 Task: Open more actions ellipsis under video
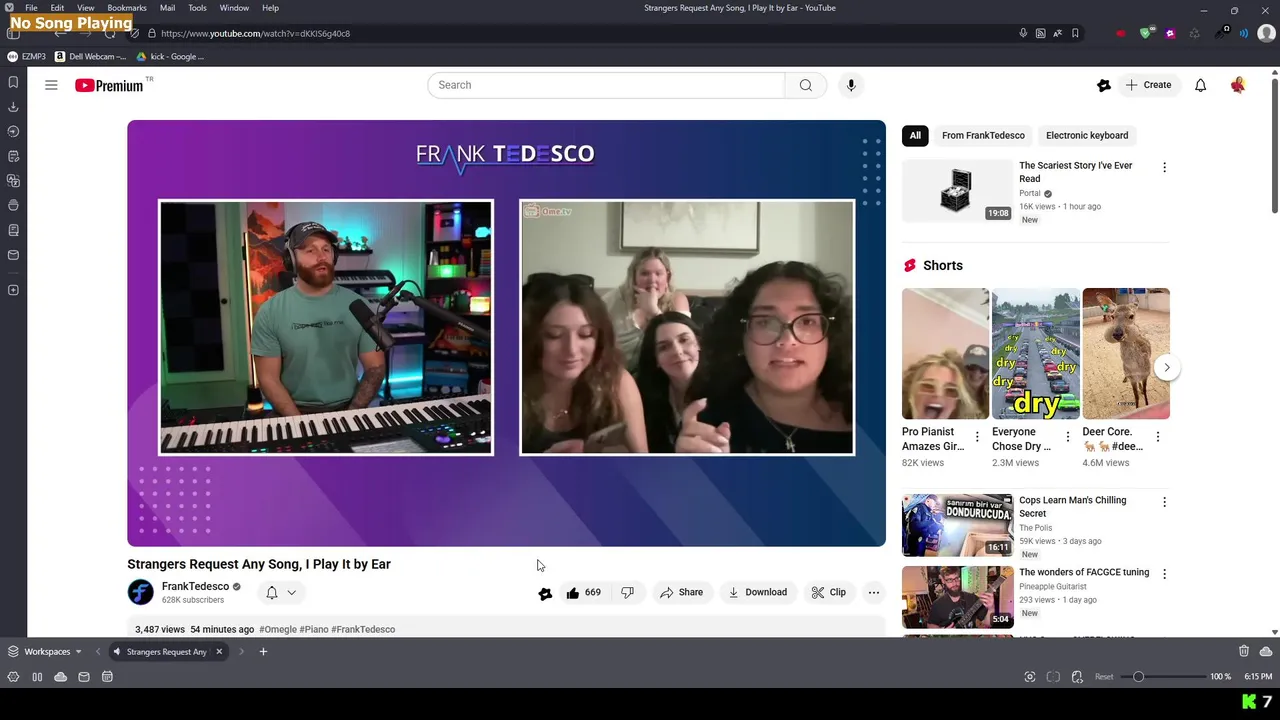click(874, 593)
